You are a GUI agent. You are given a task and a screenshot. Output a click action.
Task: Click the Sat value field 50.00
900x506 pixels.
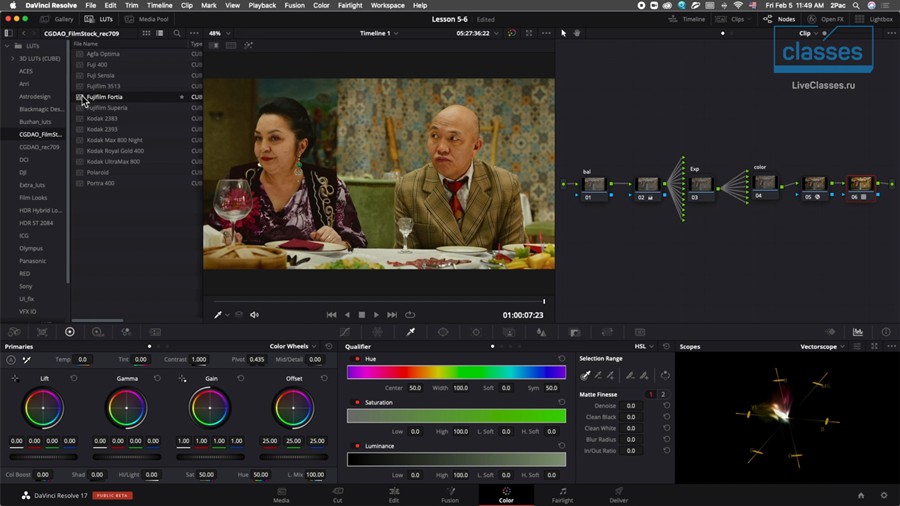(206, 475)
